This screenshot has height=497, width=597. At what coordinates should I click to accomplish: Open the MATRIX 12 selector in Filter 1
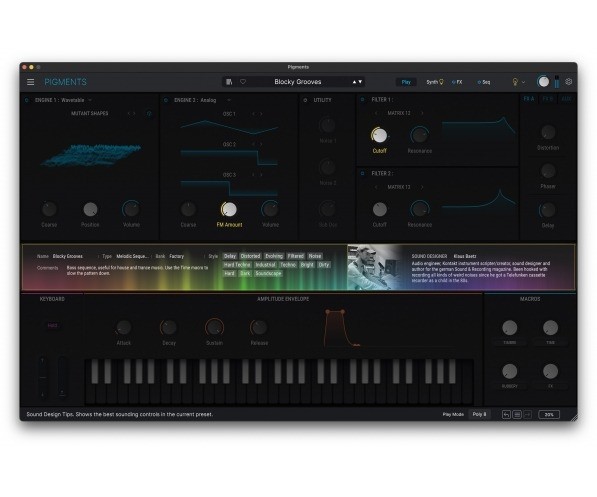399,113
